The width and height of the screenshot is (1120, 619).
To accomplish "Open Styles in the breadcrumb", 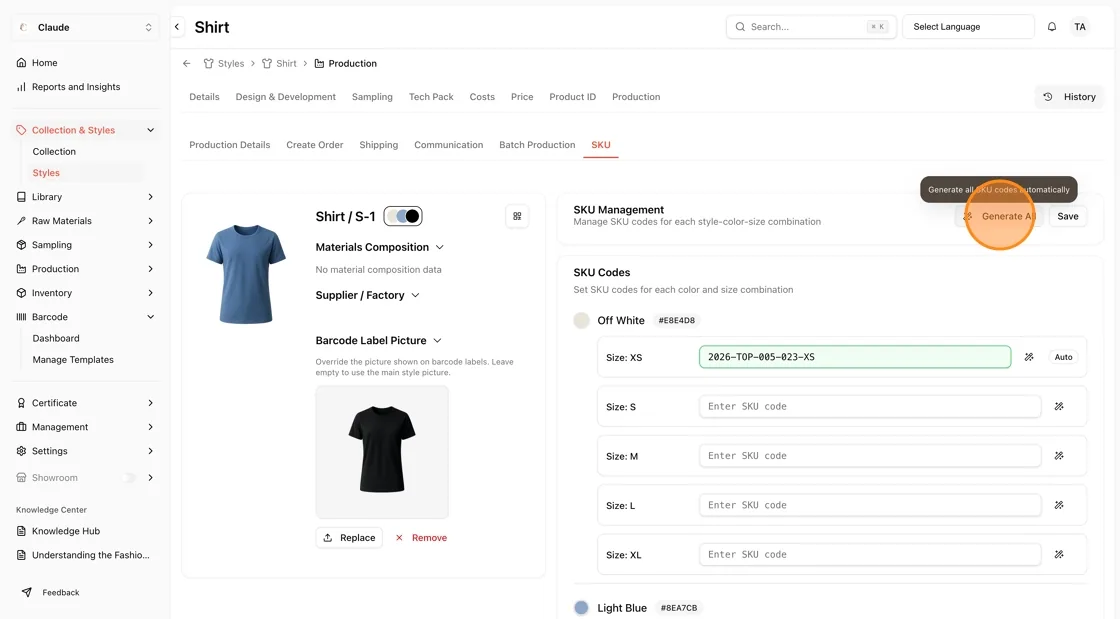I will pyautogui.click(x=224, y=64).
